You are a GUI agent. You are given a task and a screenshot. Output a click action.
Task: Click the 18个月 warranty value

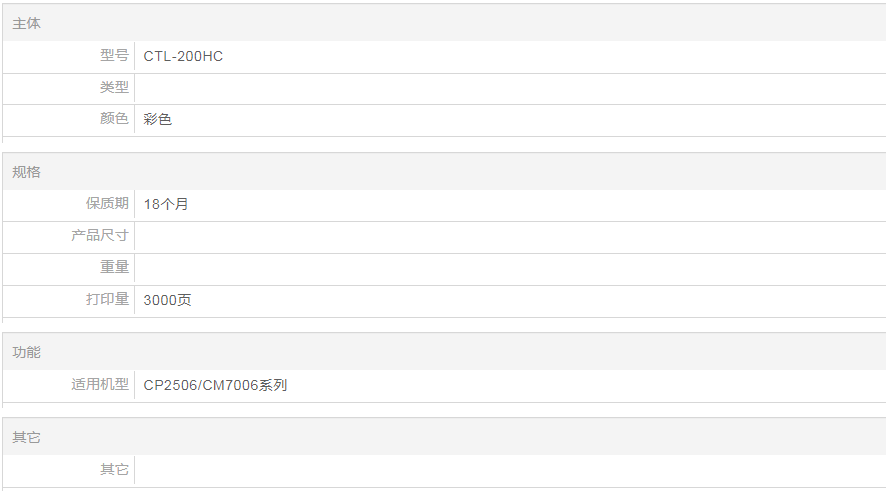click(166, 204)
